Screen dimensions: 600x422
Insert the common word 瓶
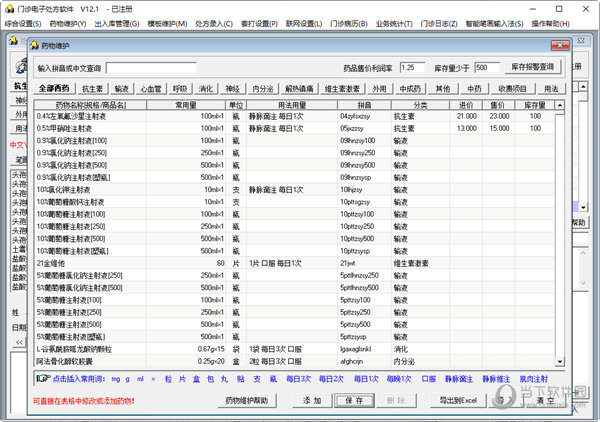coord(273,379)
